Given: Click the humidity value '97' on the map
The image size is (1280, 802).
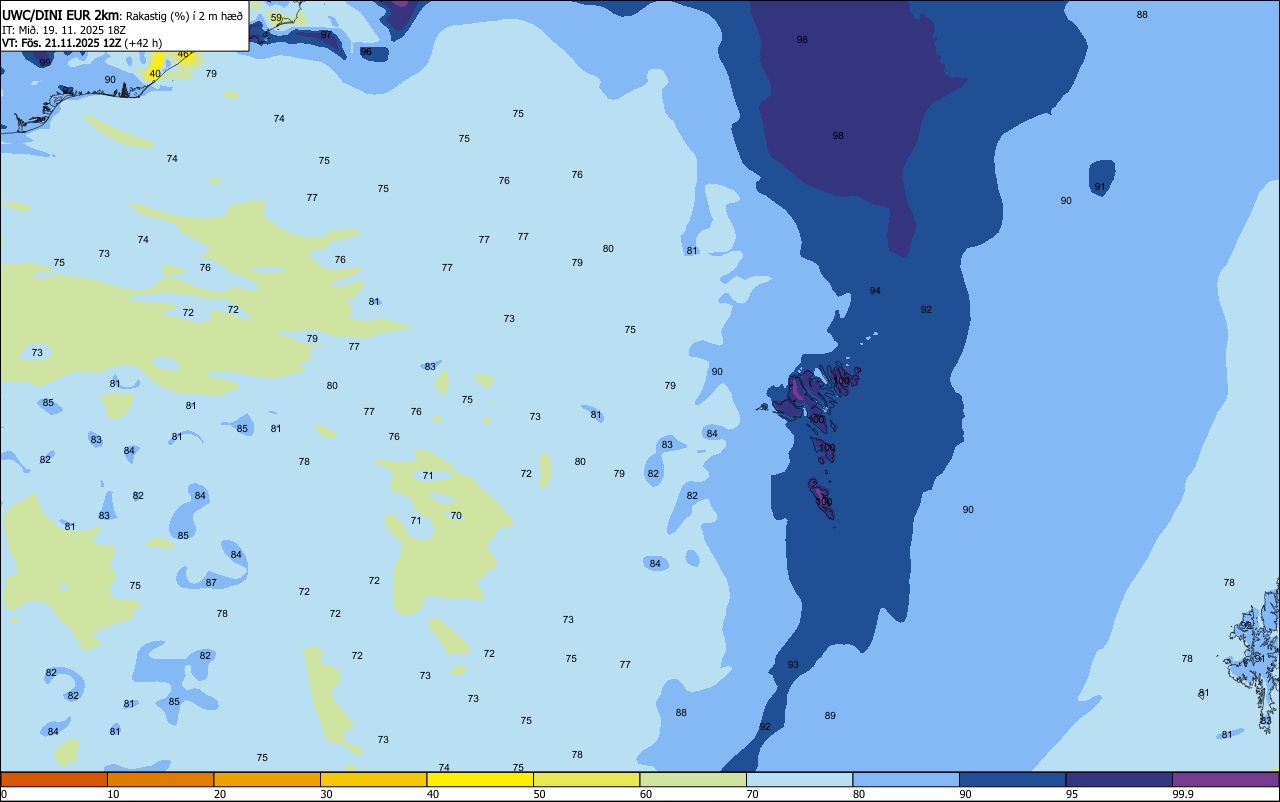Looking at the screenshot, I should (x=326, y=35).
